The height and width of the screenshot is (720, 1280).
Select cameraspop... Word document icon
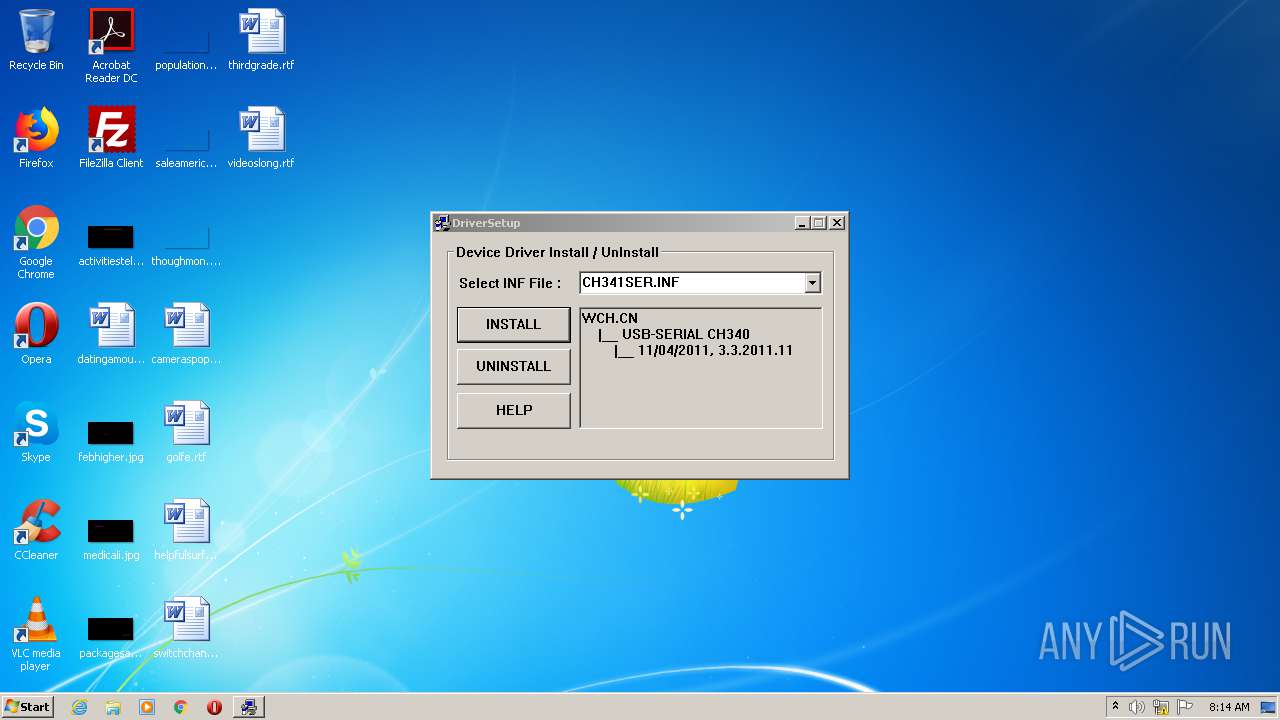coord(186,334)
